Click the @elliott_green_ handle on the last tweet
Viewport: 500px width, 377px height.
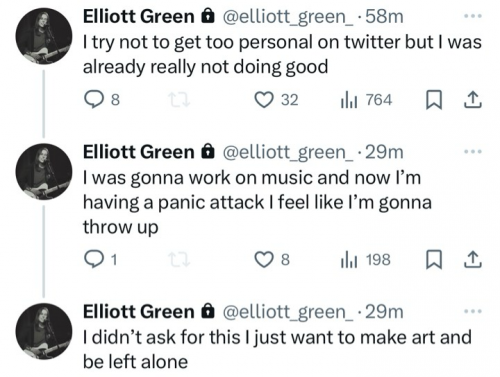tap(288, 312)
